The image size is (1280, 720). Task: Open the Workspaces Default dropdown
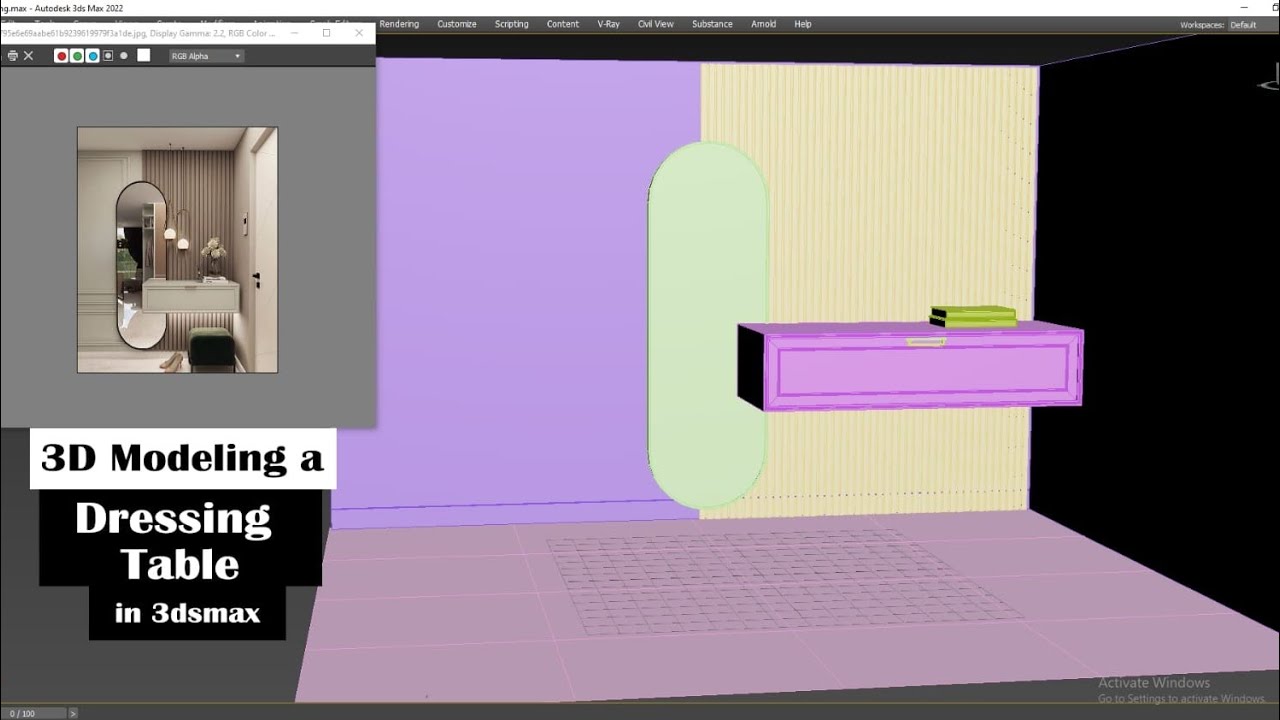click(1253, 25)
